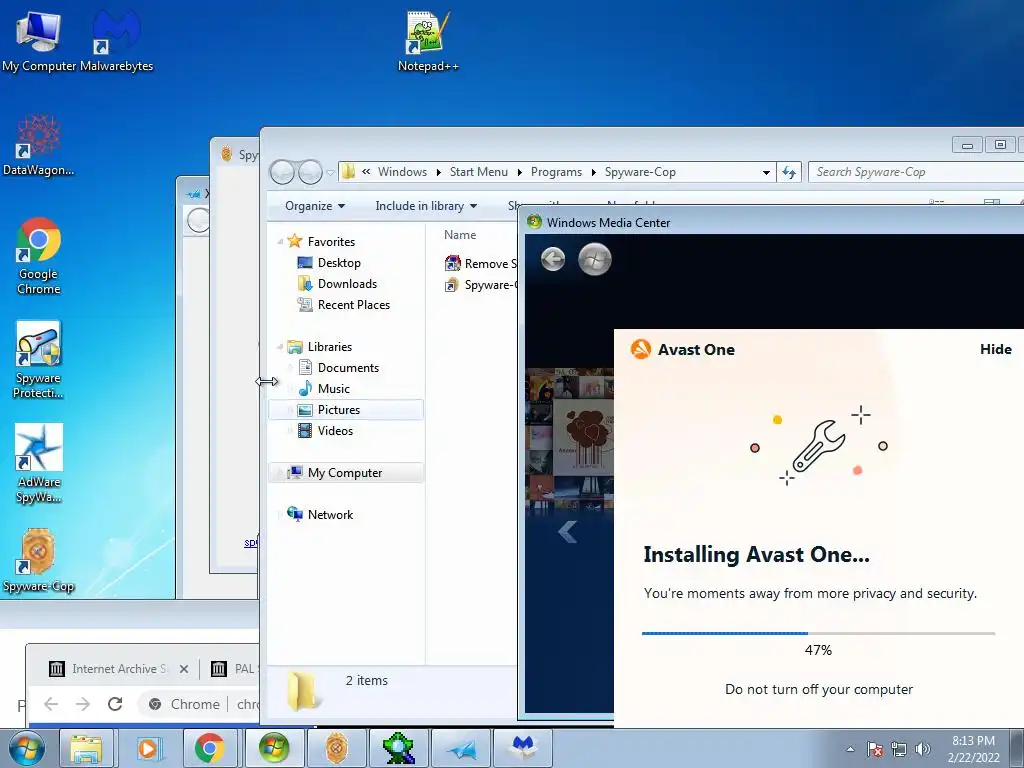Select Recent Places under Favorites
The width and height of the screenshot is (1024, 768).
(x=353, y=304)
